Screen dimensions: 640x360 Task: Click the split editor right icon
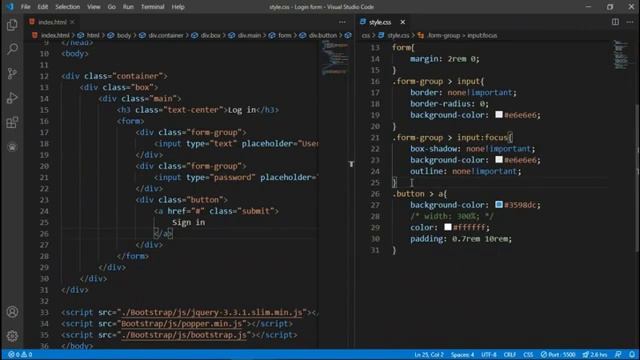tap(615, 22)
